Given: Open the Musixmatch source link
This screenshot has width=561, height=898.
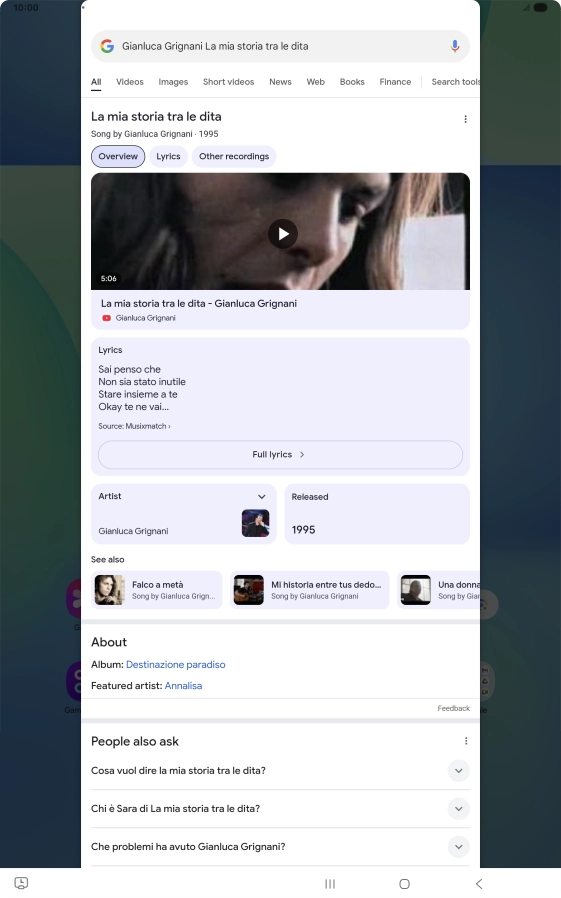Looking at the screenshot, I should [x=134, y=426].
